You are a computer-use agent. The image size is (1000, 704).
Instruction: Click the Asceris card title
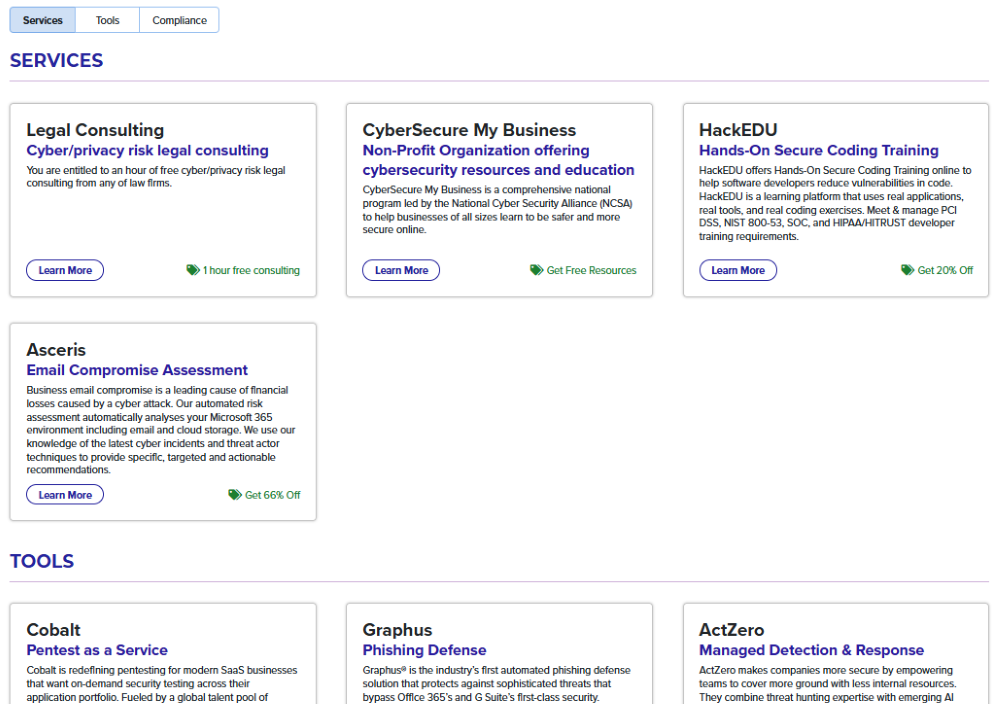tap(56, 350)
